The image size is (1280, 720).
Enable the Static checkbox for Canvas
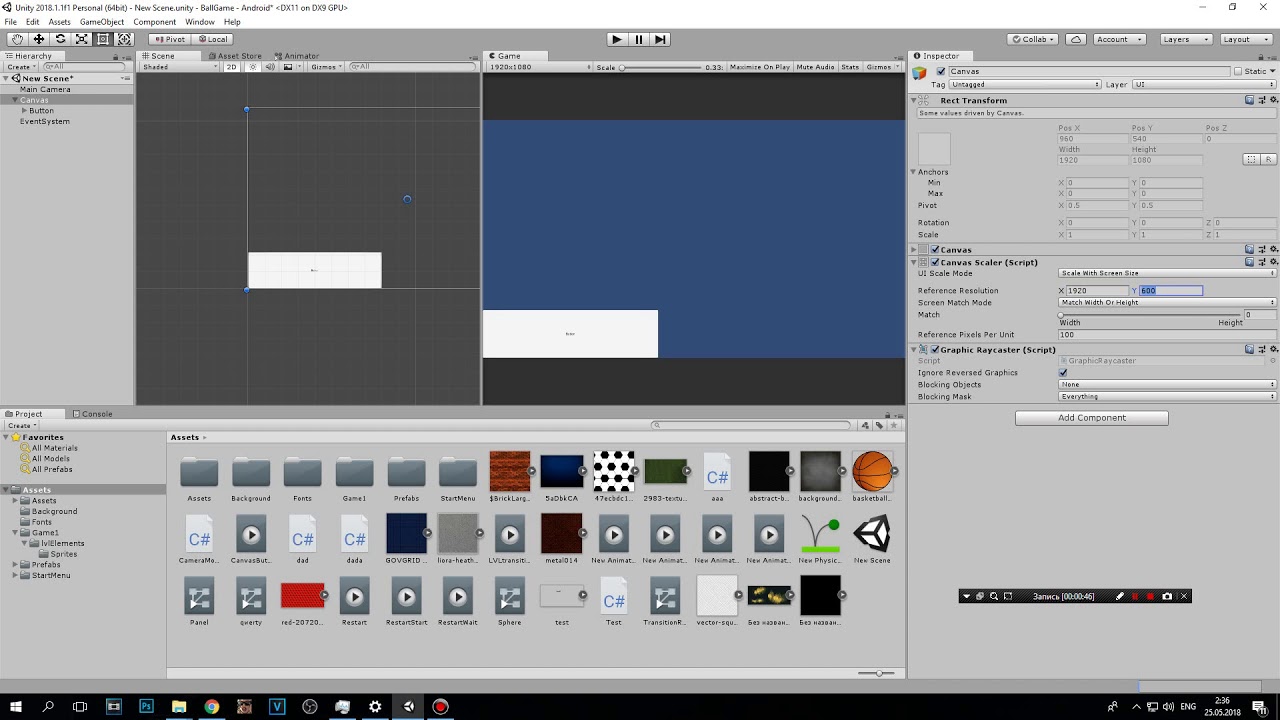pos(1240,70)
